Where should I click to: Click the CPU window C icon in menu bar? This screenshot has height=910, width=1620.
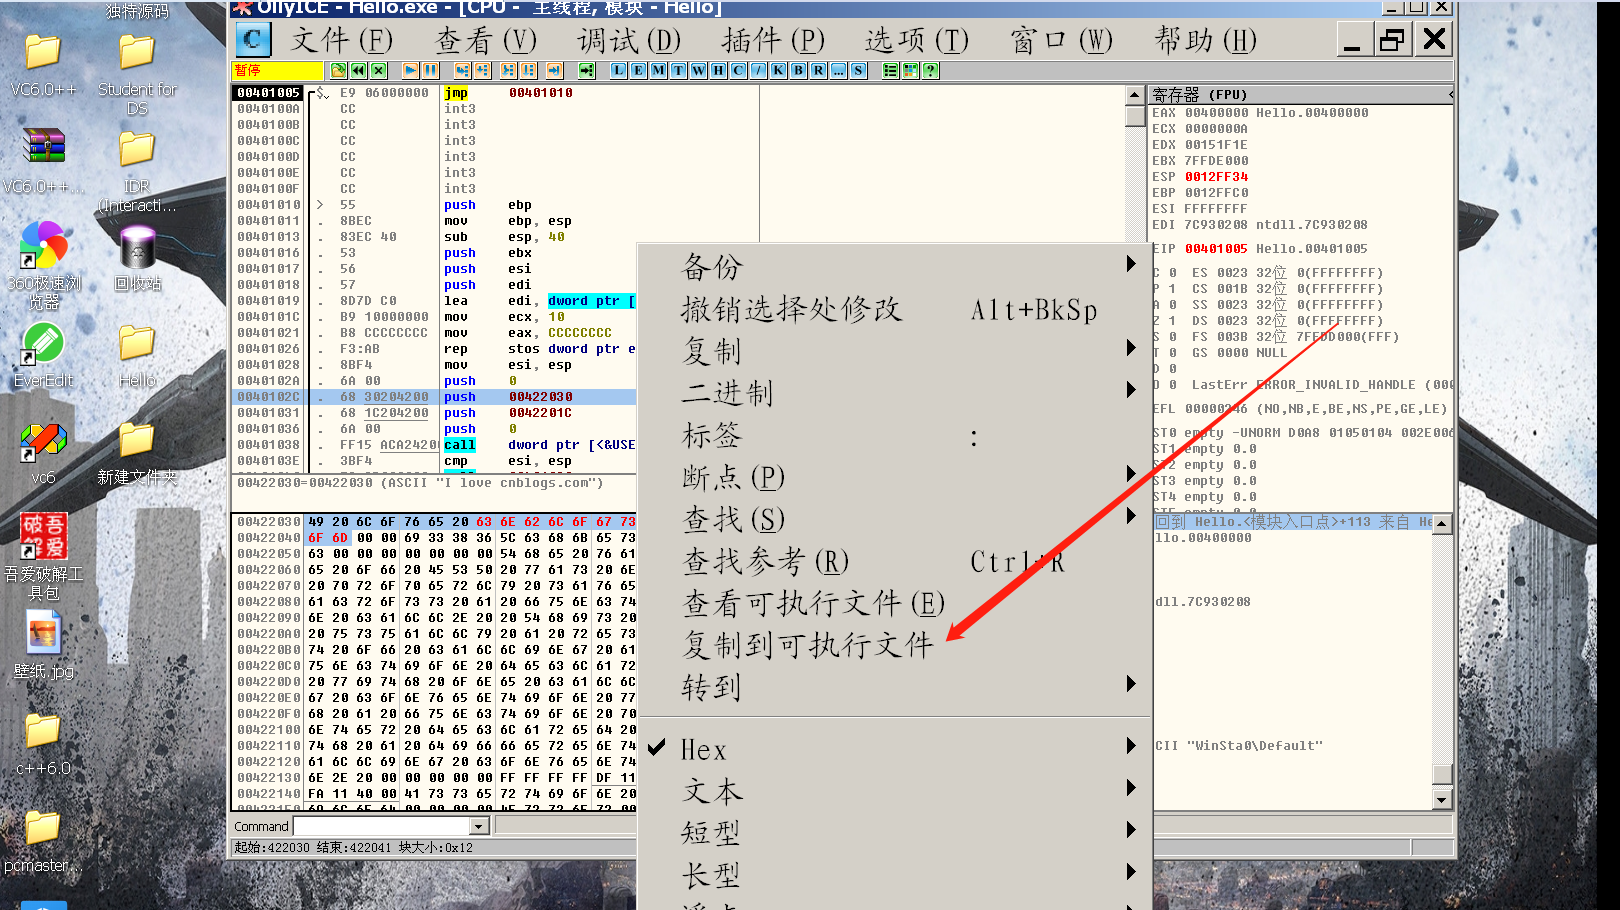(253, 40)
